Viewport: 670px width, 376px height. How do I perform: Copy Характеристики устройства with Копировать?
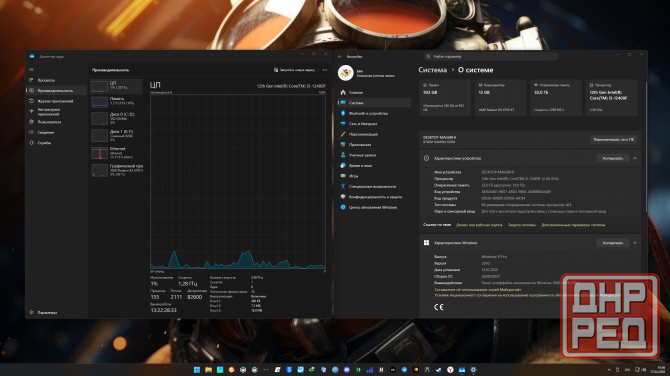click(x=613, y=159)
